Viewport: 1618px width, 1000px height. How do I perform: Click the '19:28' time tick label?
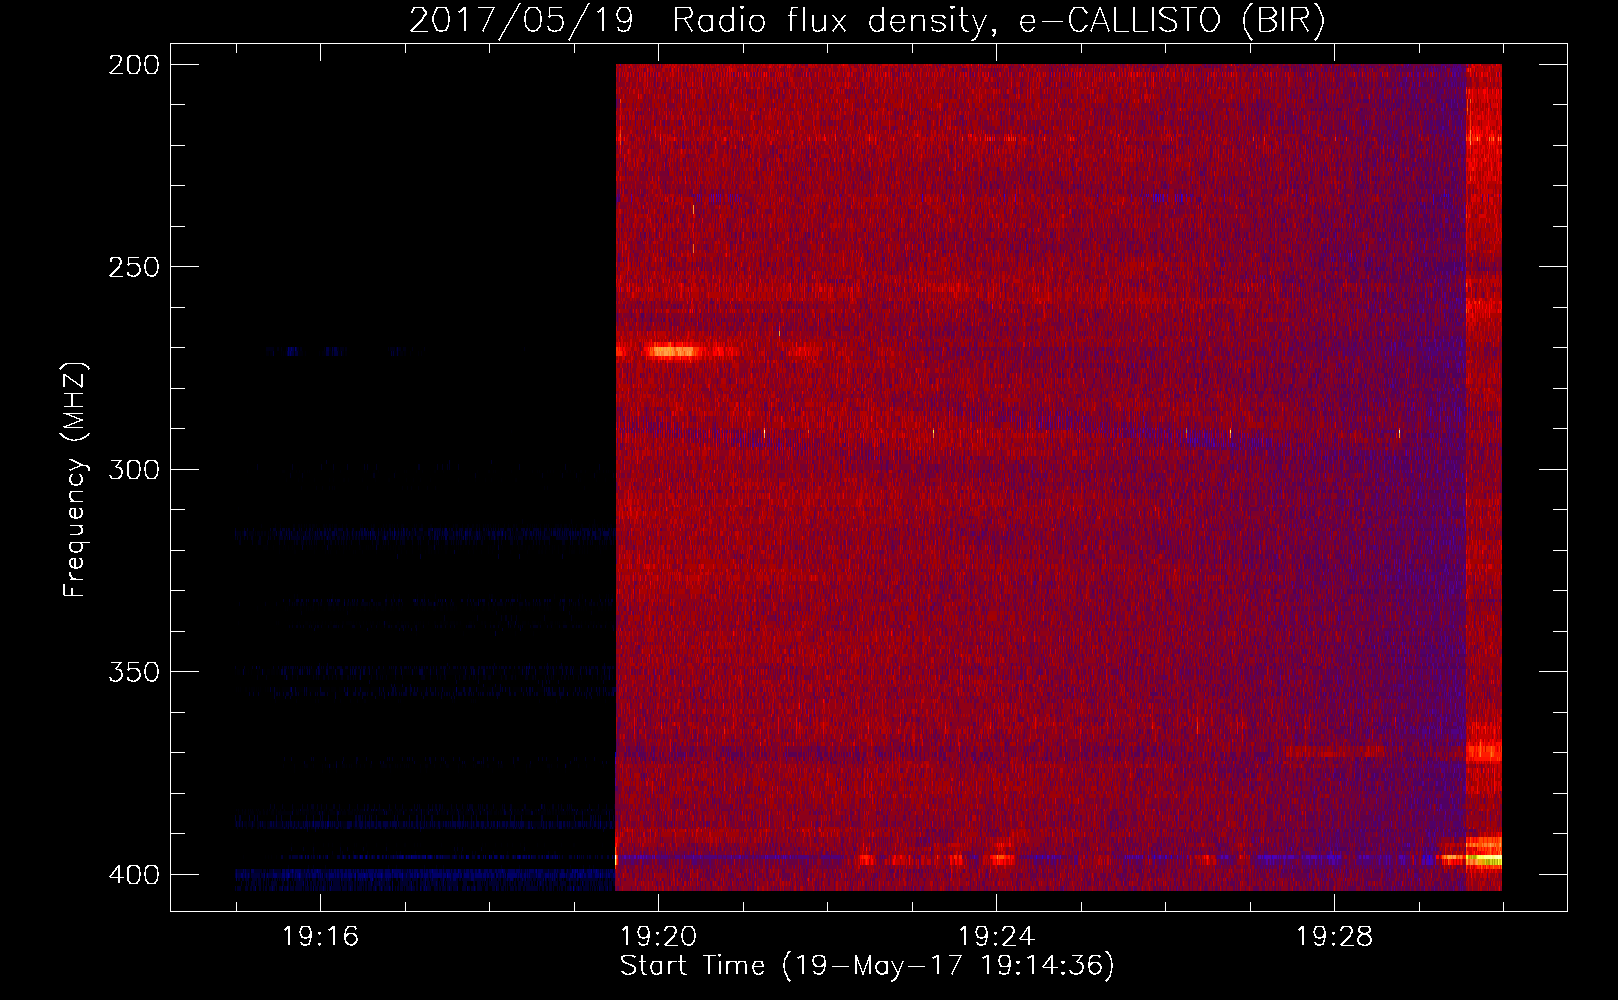pos(1334,937)
